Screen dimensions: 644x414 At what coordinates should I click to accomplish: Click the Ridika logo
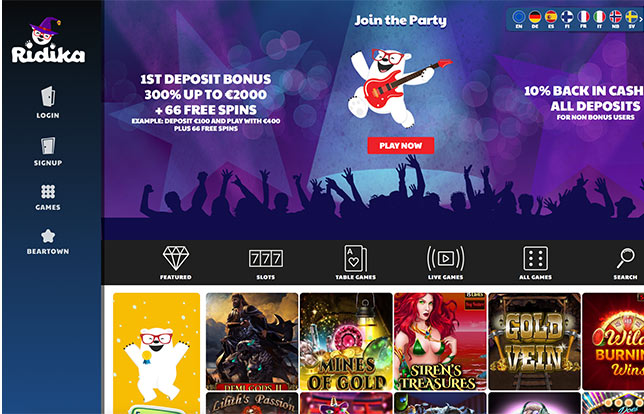coord(48,40)
